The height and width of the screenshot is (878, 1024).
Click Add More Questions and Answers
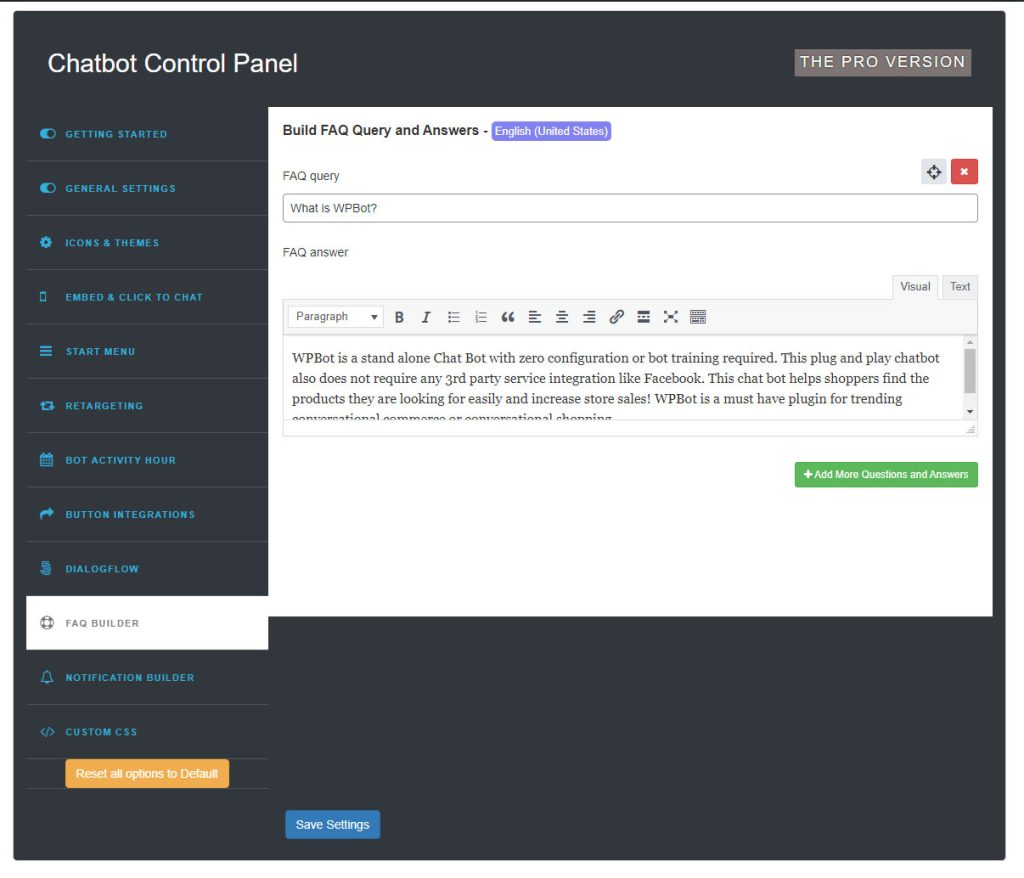click(x=886, y=474)
